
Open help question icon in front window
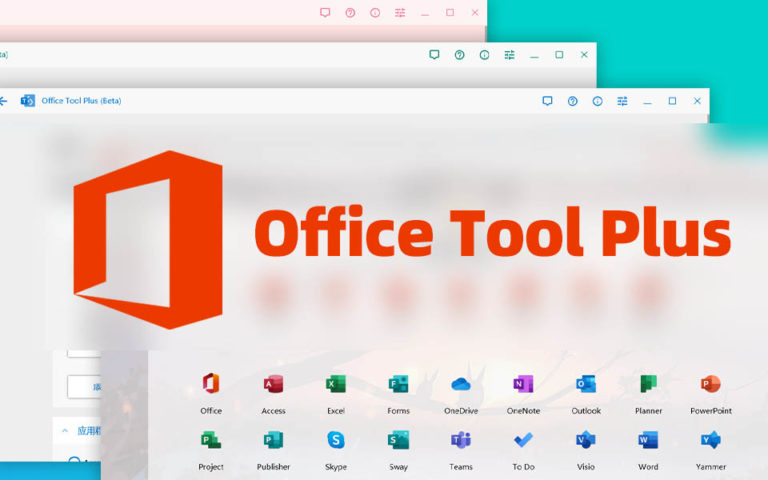click(573, 101)
